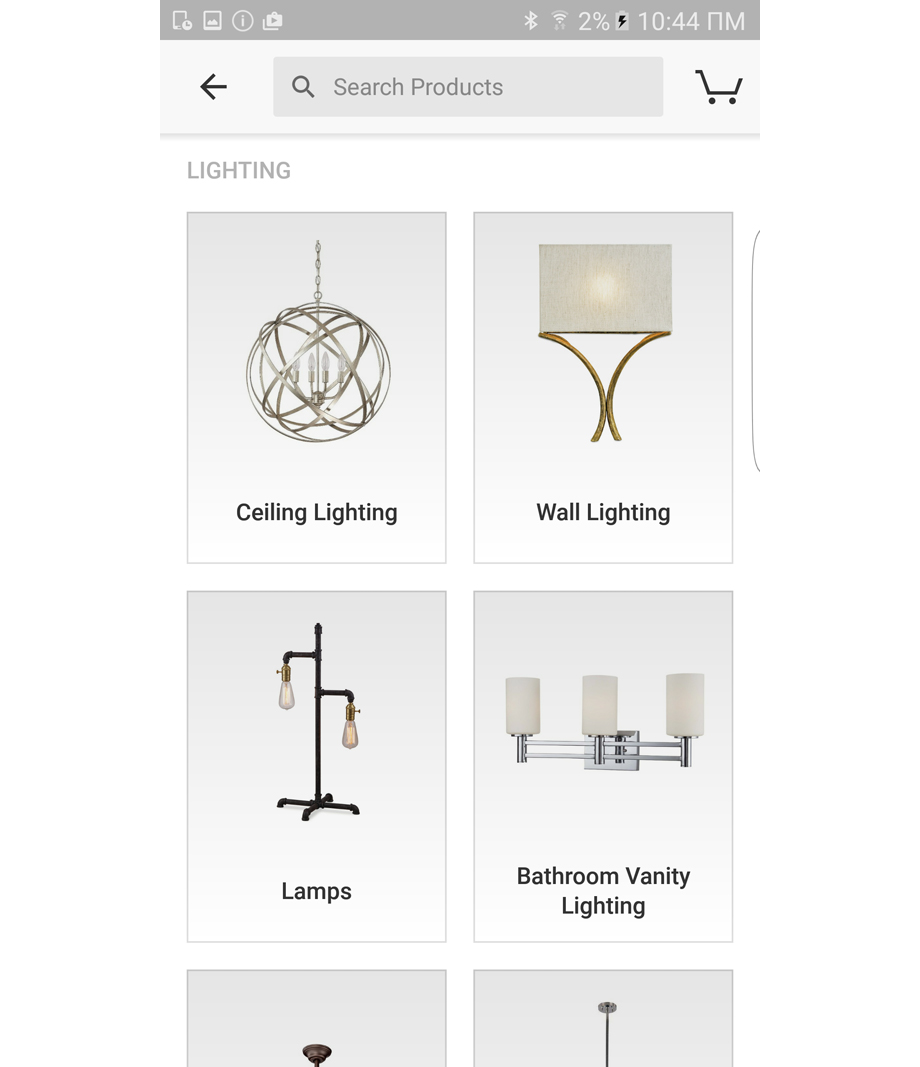This screenshot has height=1067, width=920.
Task: Tap the wall sconce image
Action: (605, 343)
